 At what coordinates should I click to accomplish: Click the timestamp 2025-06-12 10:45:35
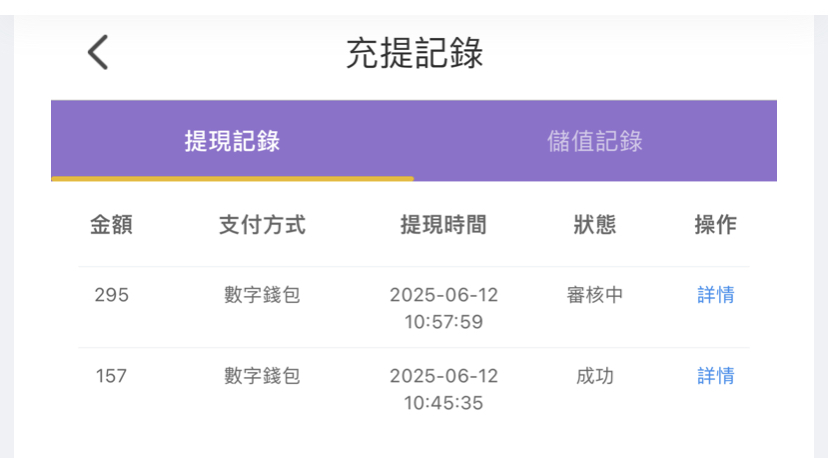tap(444, 389)
